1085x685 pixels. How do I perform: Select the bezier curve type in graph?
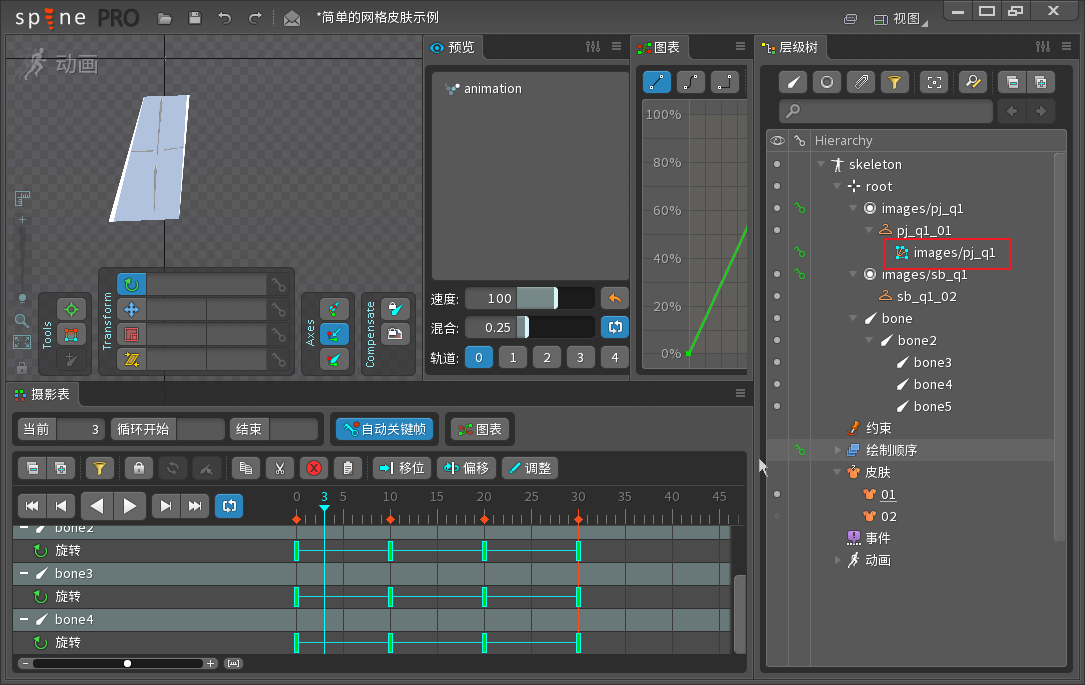coord(691,82)
